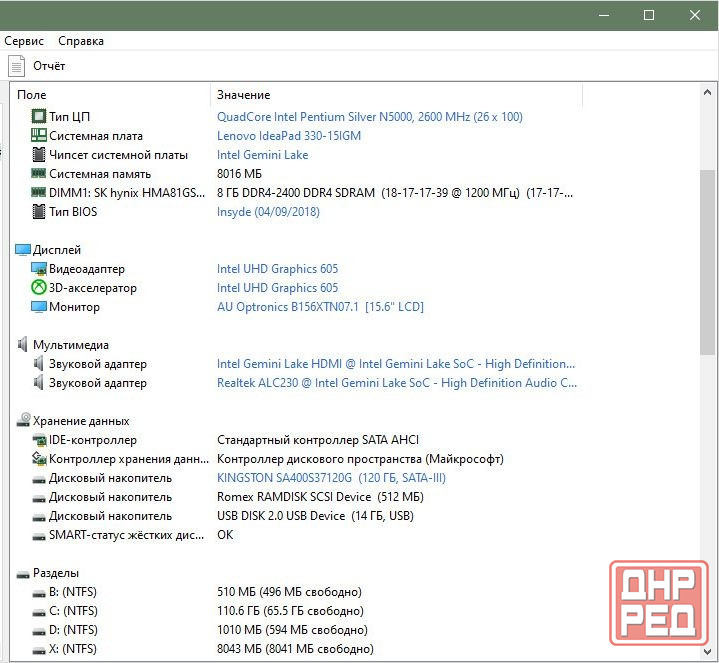
Task: Open the QuadCore Intel Pentium Silver N5000 link
Action: (370, 116)
